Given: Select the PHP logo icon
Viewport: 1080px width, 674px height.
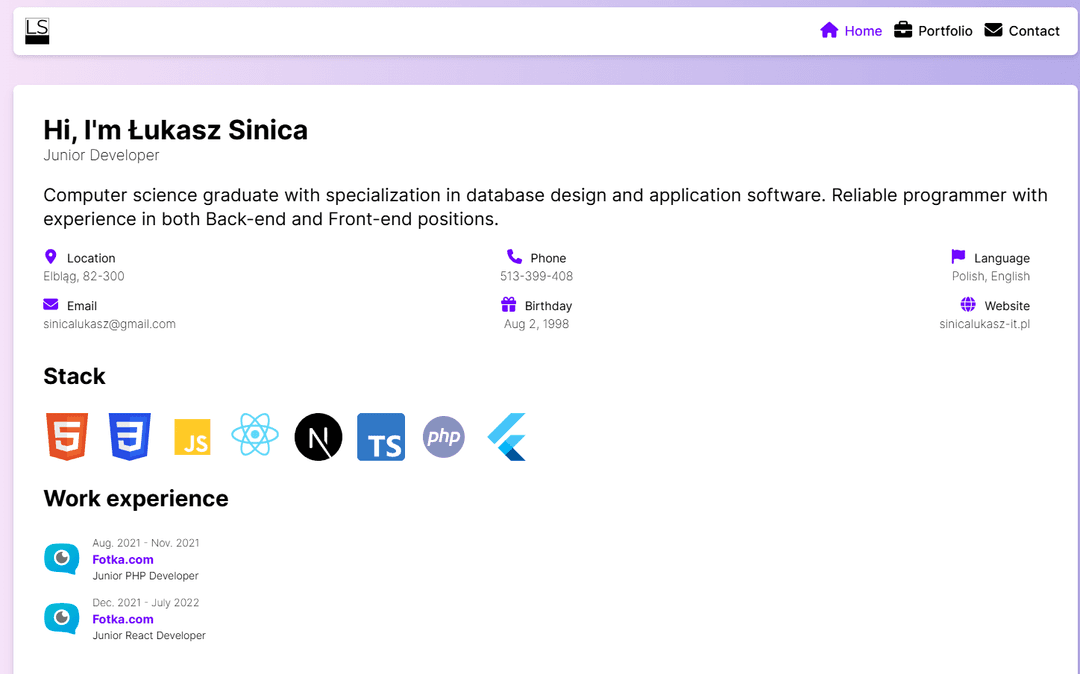Looking at the screenshot, I should click(444, 437).
